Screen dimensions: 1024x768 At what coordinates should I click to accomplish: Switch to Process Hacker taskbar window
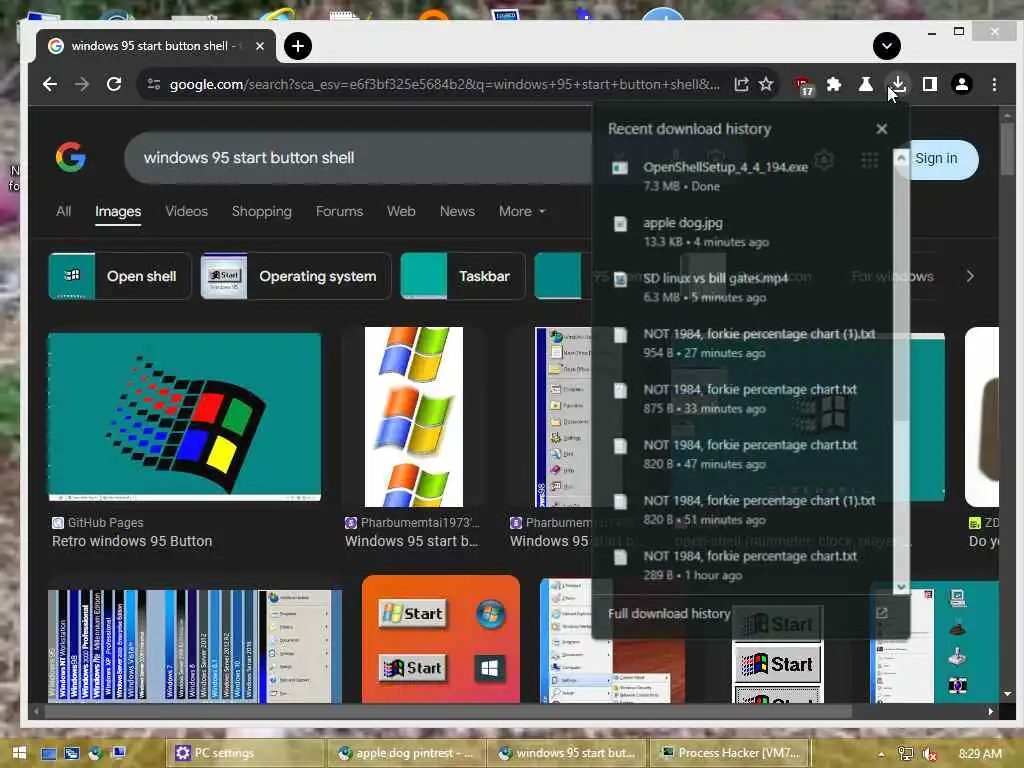point(731,753)
